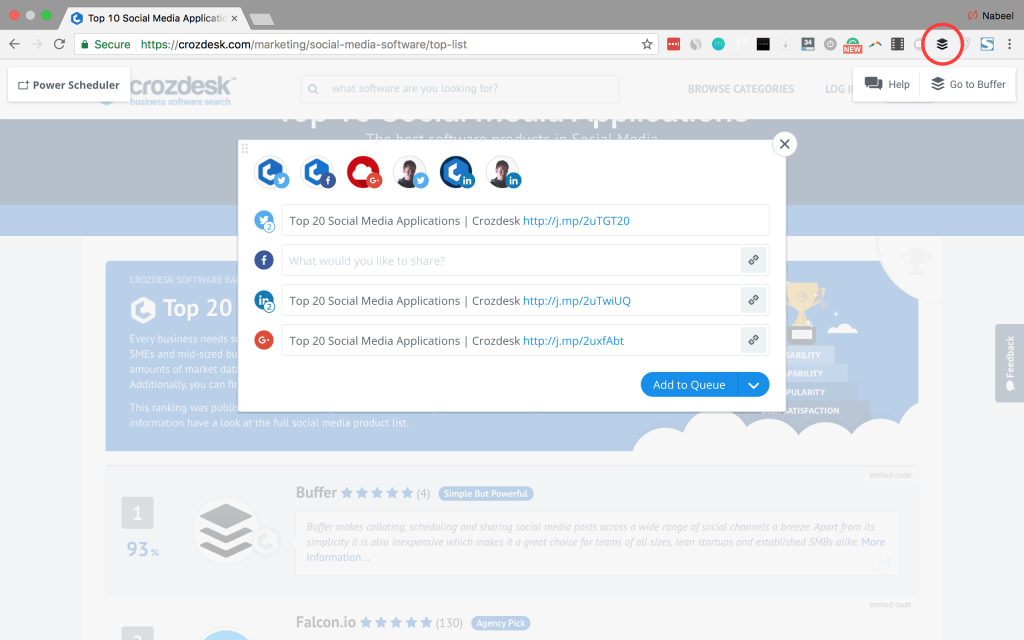The height and width of the screenshot is (640, 1024).
Task: Click the Add to Queue button
Action: pos(689,385)
